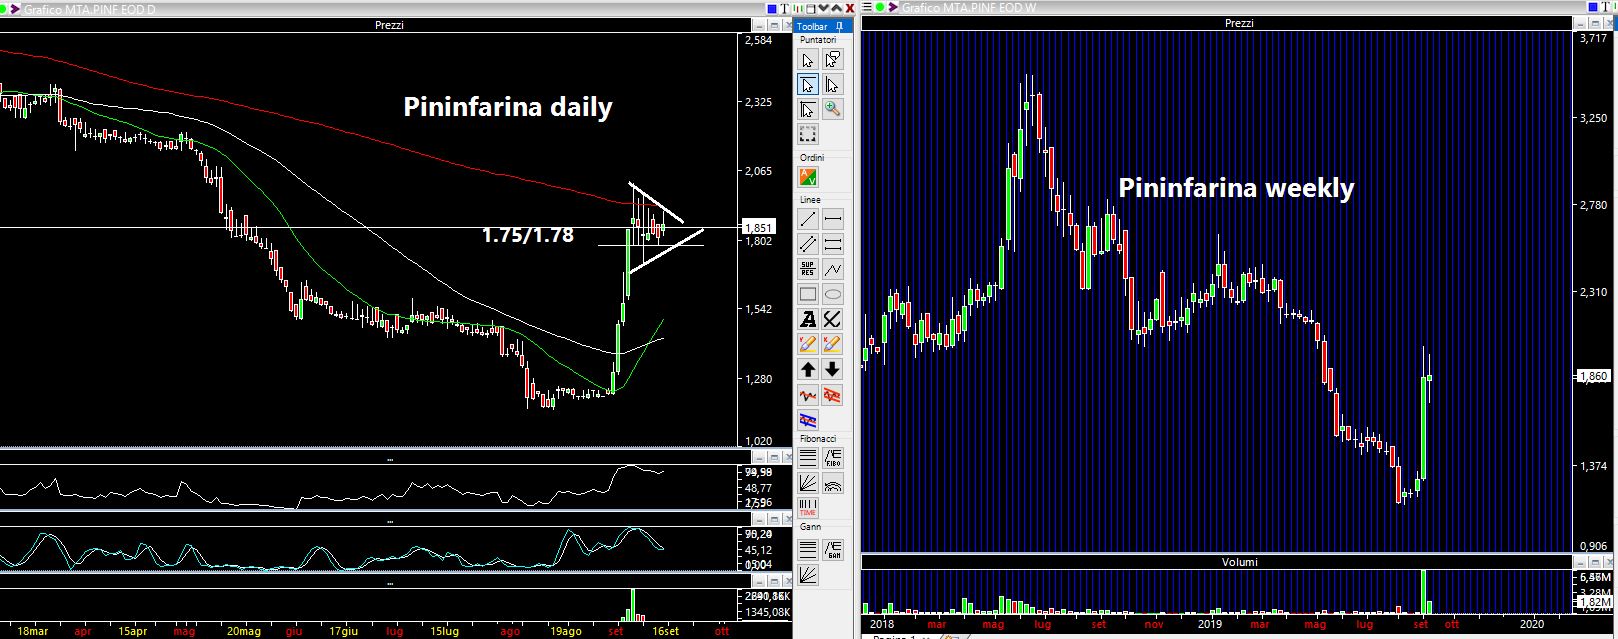Image resolution: width=1618 pixels, height=639 pixels.
Task: Choose the FIBO projection tool
Action: [x=832, y=458]
